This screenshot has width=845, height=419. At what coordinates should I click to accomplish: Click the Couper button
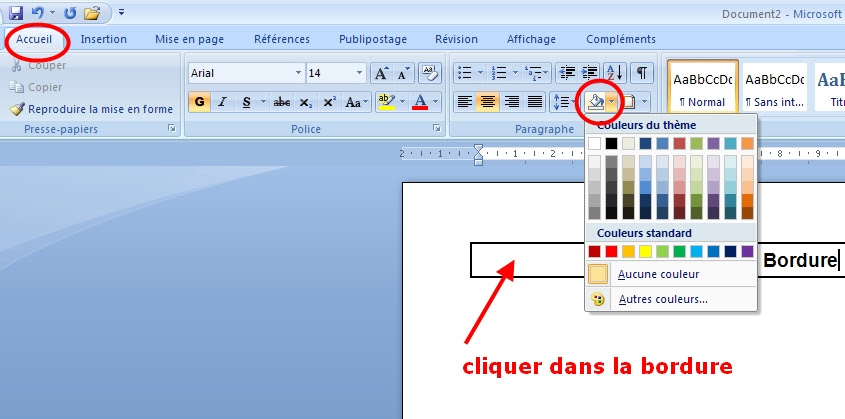coord(38,66)
